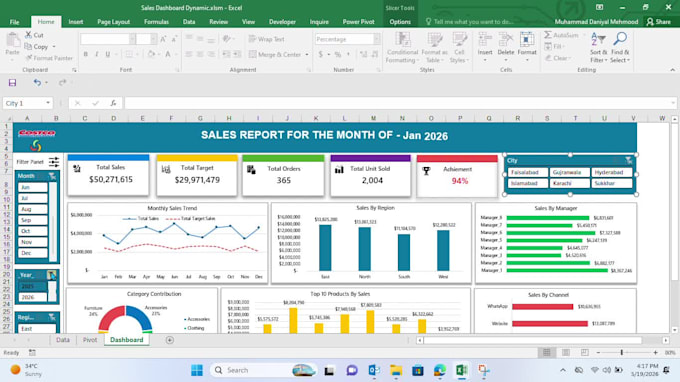The height and width of the screenshot is (382, 680).
Task: Click Merge & Center button
Action: coord(275,55)
